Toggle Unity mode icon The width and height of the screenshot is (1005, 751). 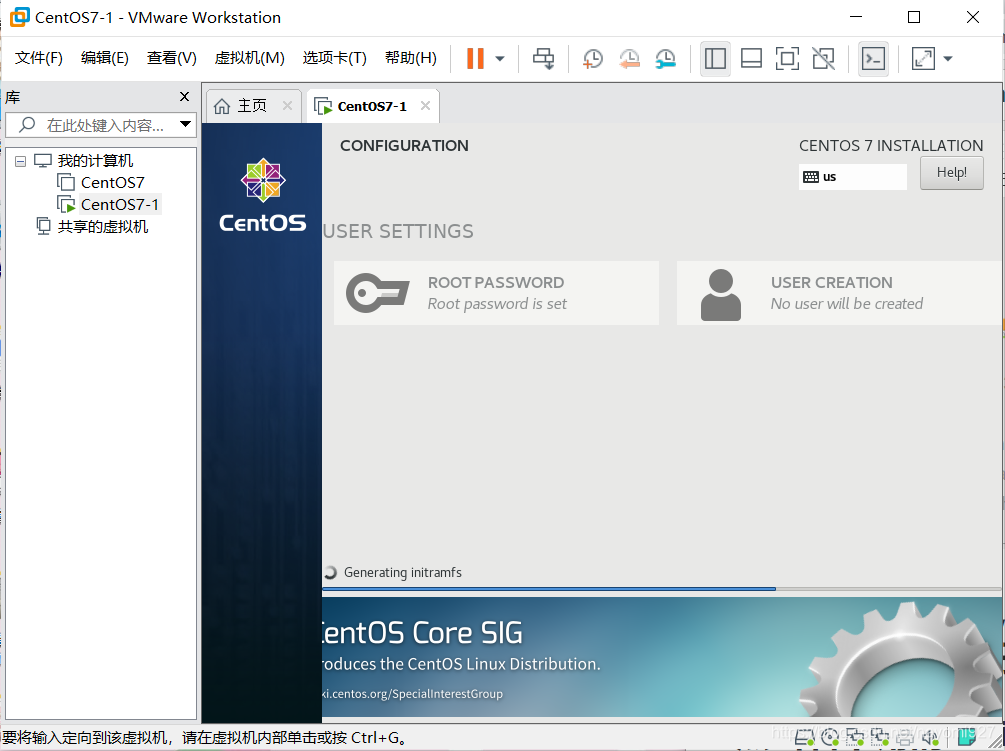(x=823, y=58)
